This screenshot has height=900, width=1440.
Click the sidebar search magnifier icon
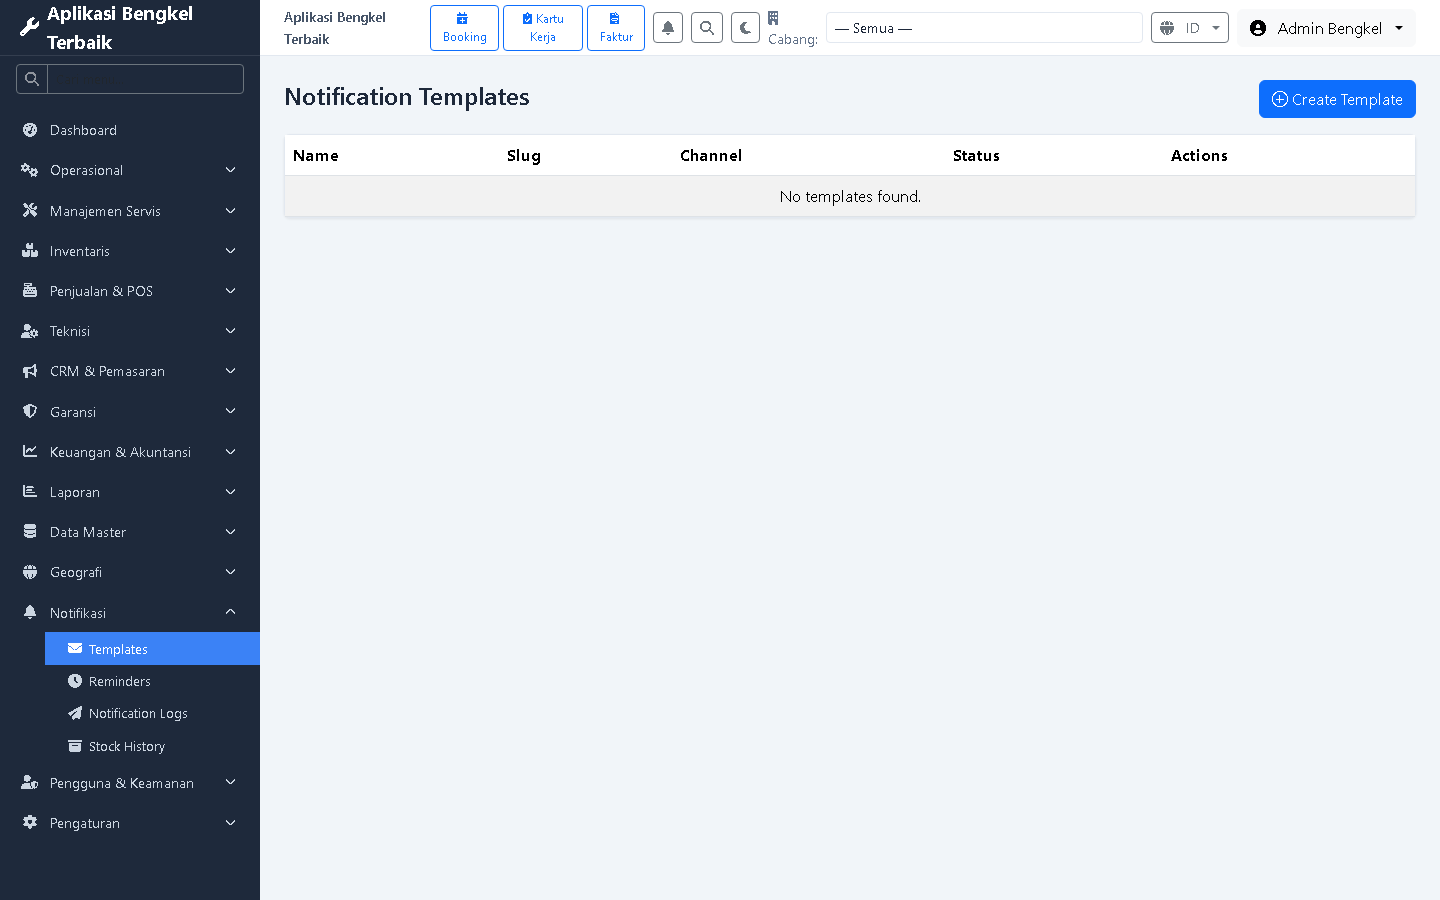click(32, 79)
